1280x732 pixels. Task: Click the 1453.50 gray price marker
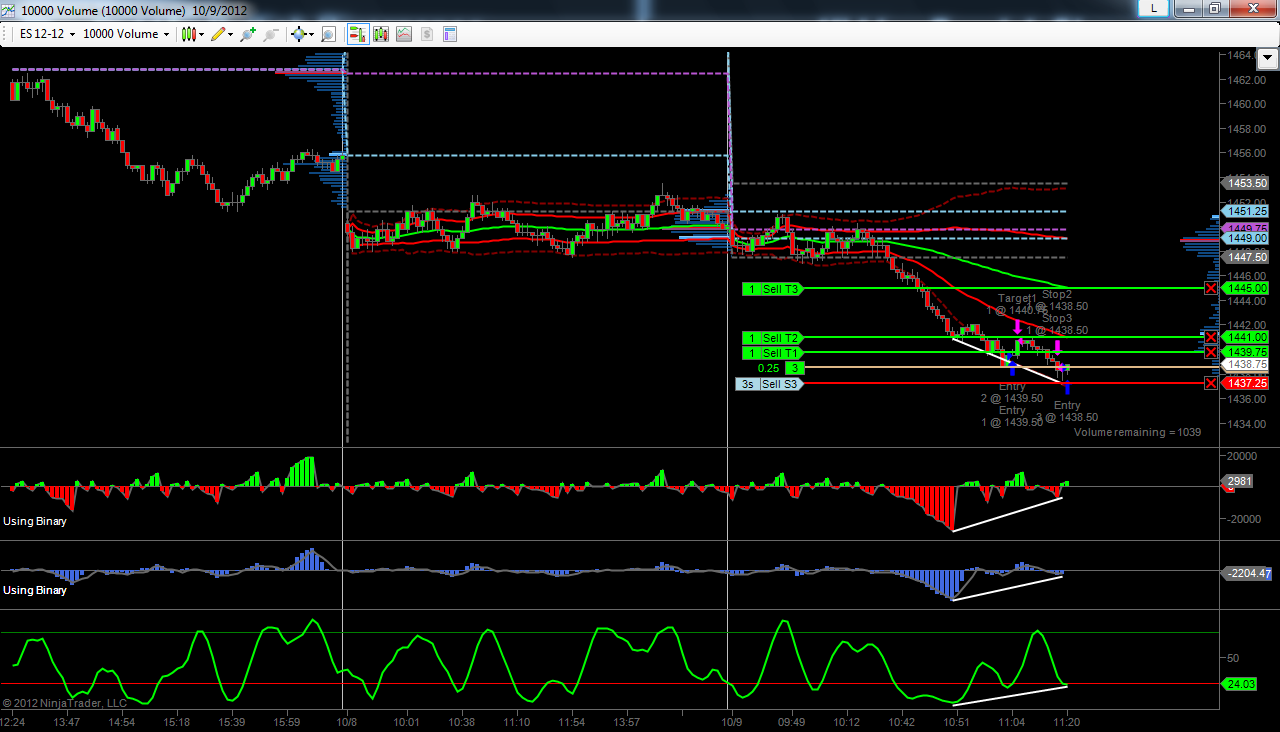pyautogui.click(x=1246, y=183)
